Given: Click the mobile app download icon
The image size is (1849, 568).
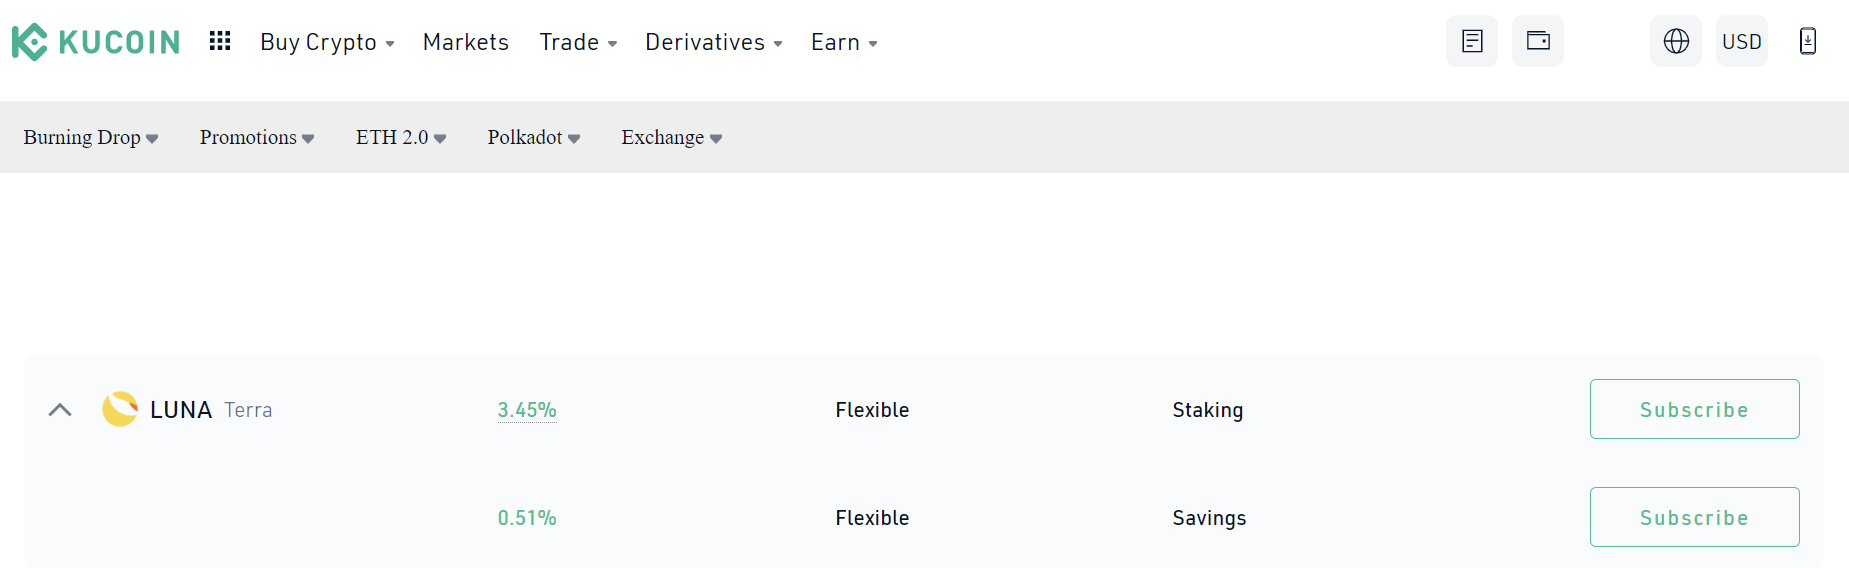Looking at the screenshot, I should pos(1807,41).
